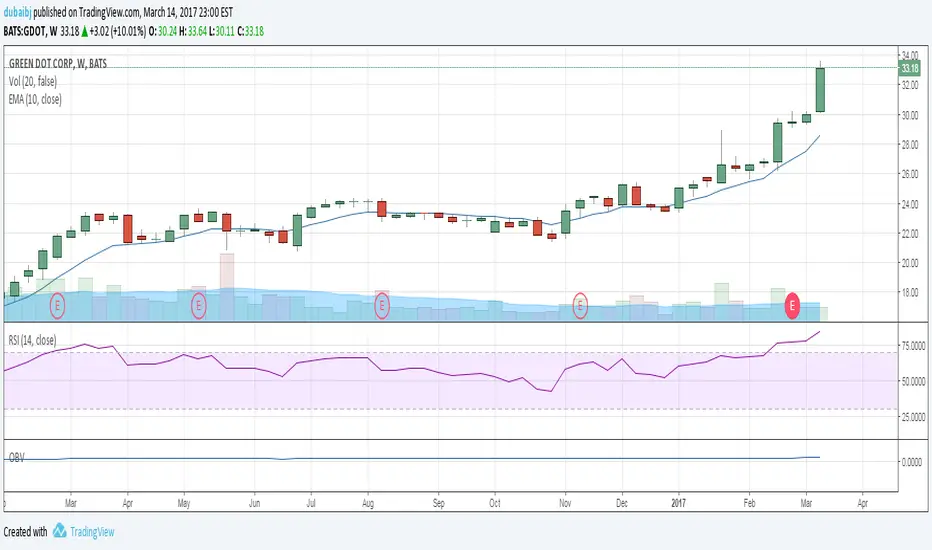The image size is (932, 550).
Task: Click the L:30.11 low value
Action: (x=224, y=32)
